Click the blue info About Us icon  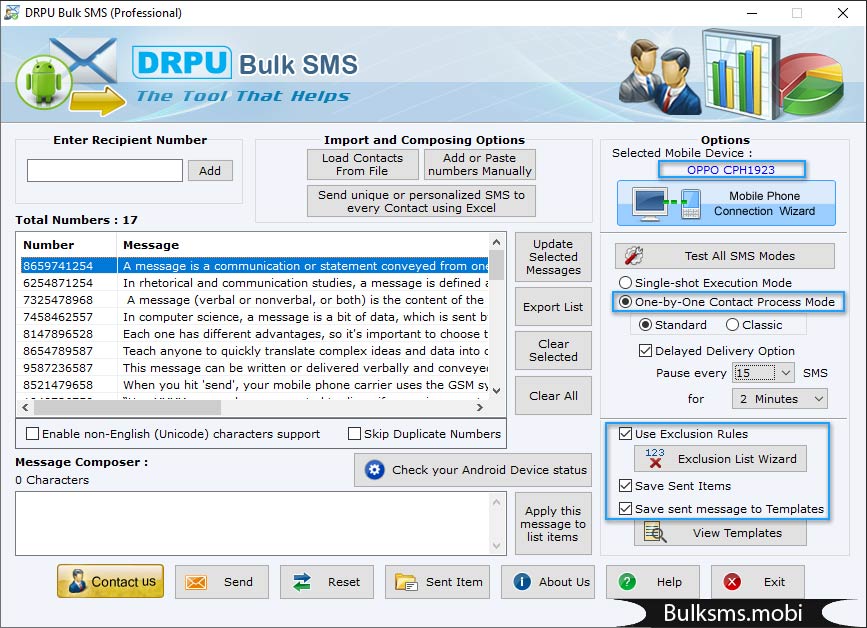tap(522, 582)
